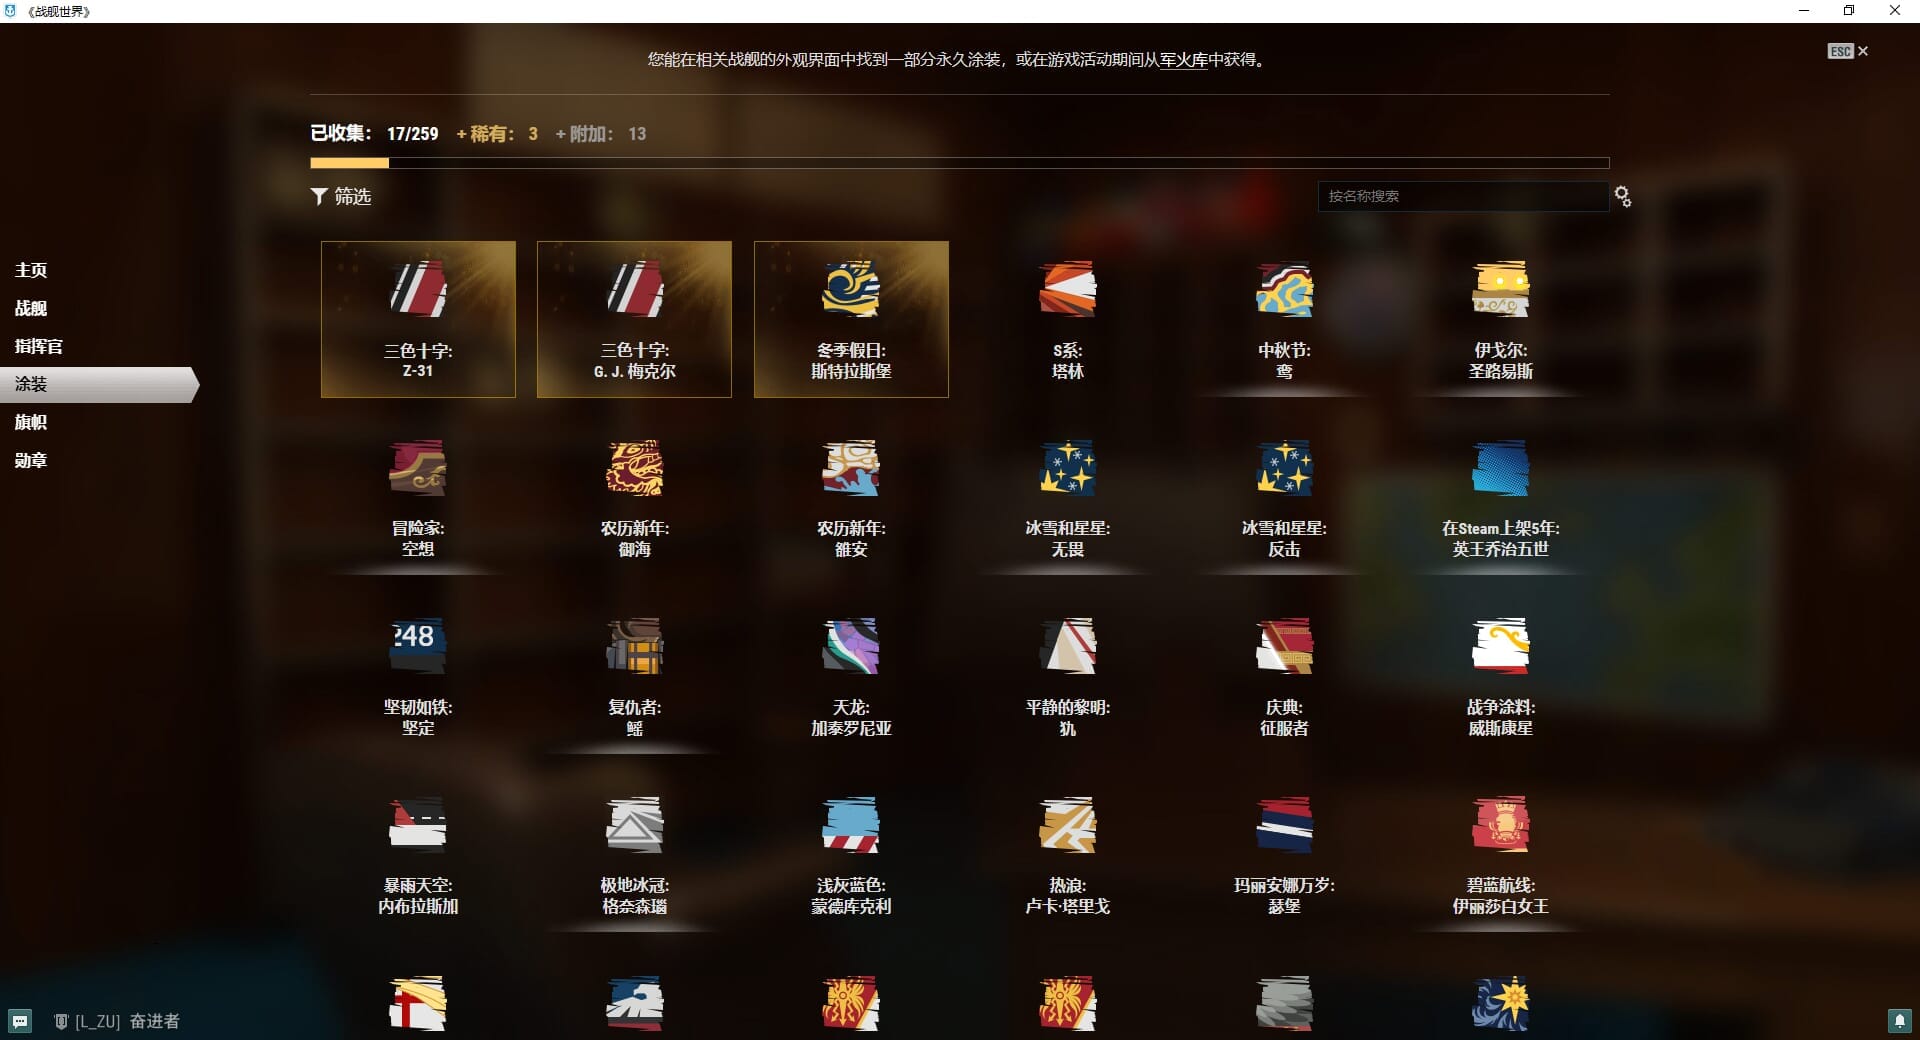Open the 中秋节 鸾 camouflage icon
The height and width of the screenshot is (1040, 1920).
(x=1284, y=289)
